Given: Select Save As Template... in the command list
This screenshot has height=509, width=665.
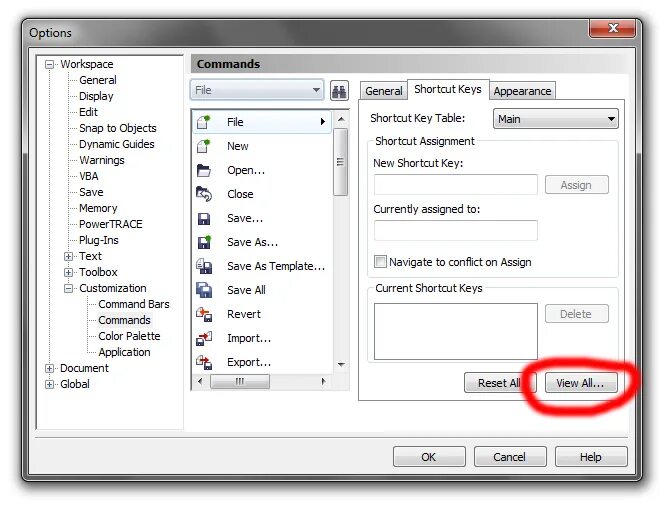Looking at the screenshot, I should [x=262, y=266].
